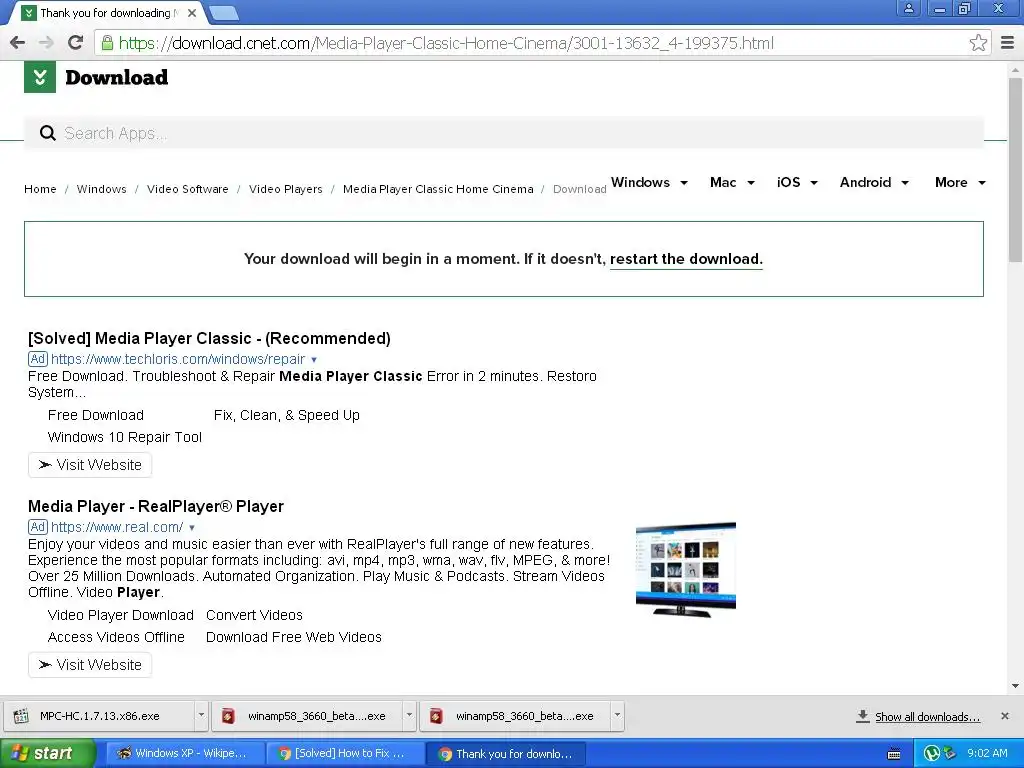Open the first winamp58_3660_beta download
Image resolution: width=1024 pixels, height=768 pixels.
pos(307,716)
